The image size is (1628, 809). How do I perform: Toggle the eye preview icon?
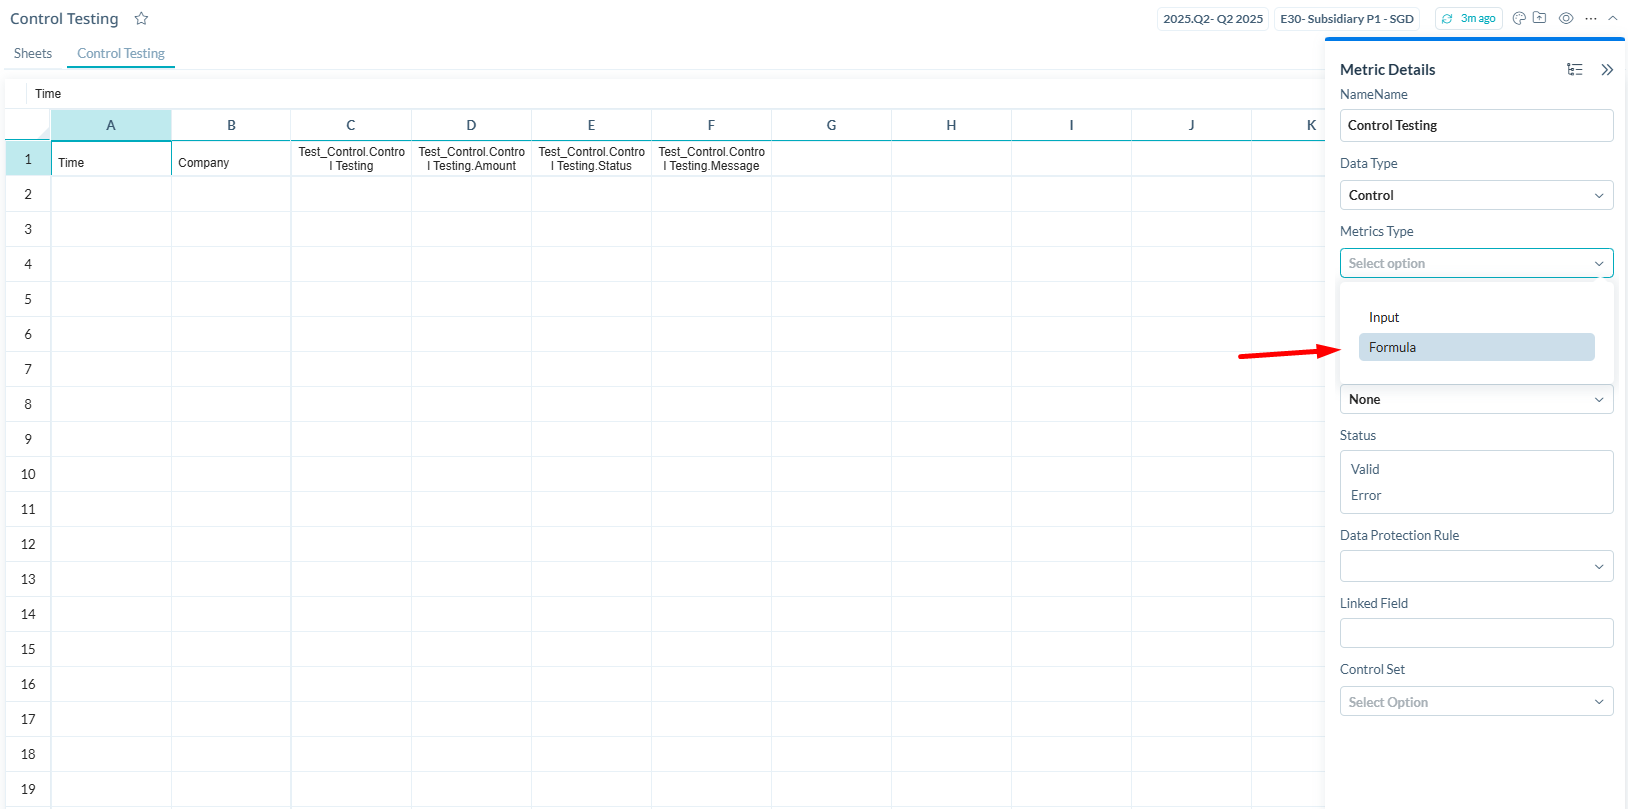1566,18
